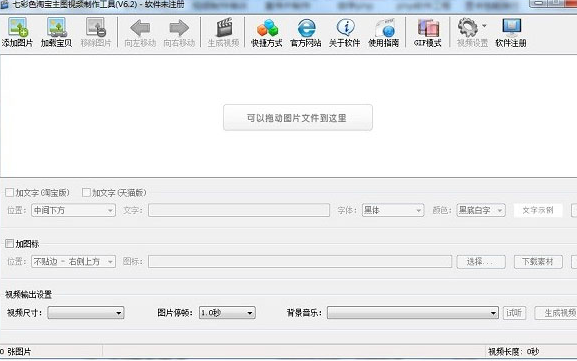Image resolution: width=577 pixels, height=361 pixels.
Task: Open the 颜色 dropdown showing 黑底白字
Action: [x=481, y=210]
